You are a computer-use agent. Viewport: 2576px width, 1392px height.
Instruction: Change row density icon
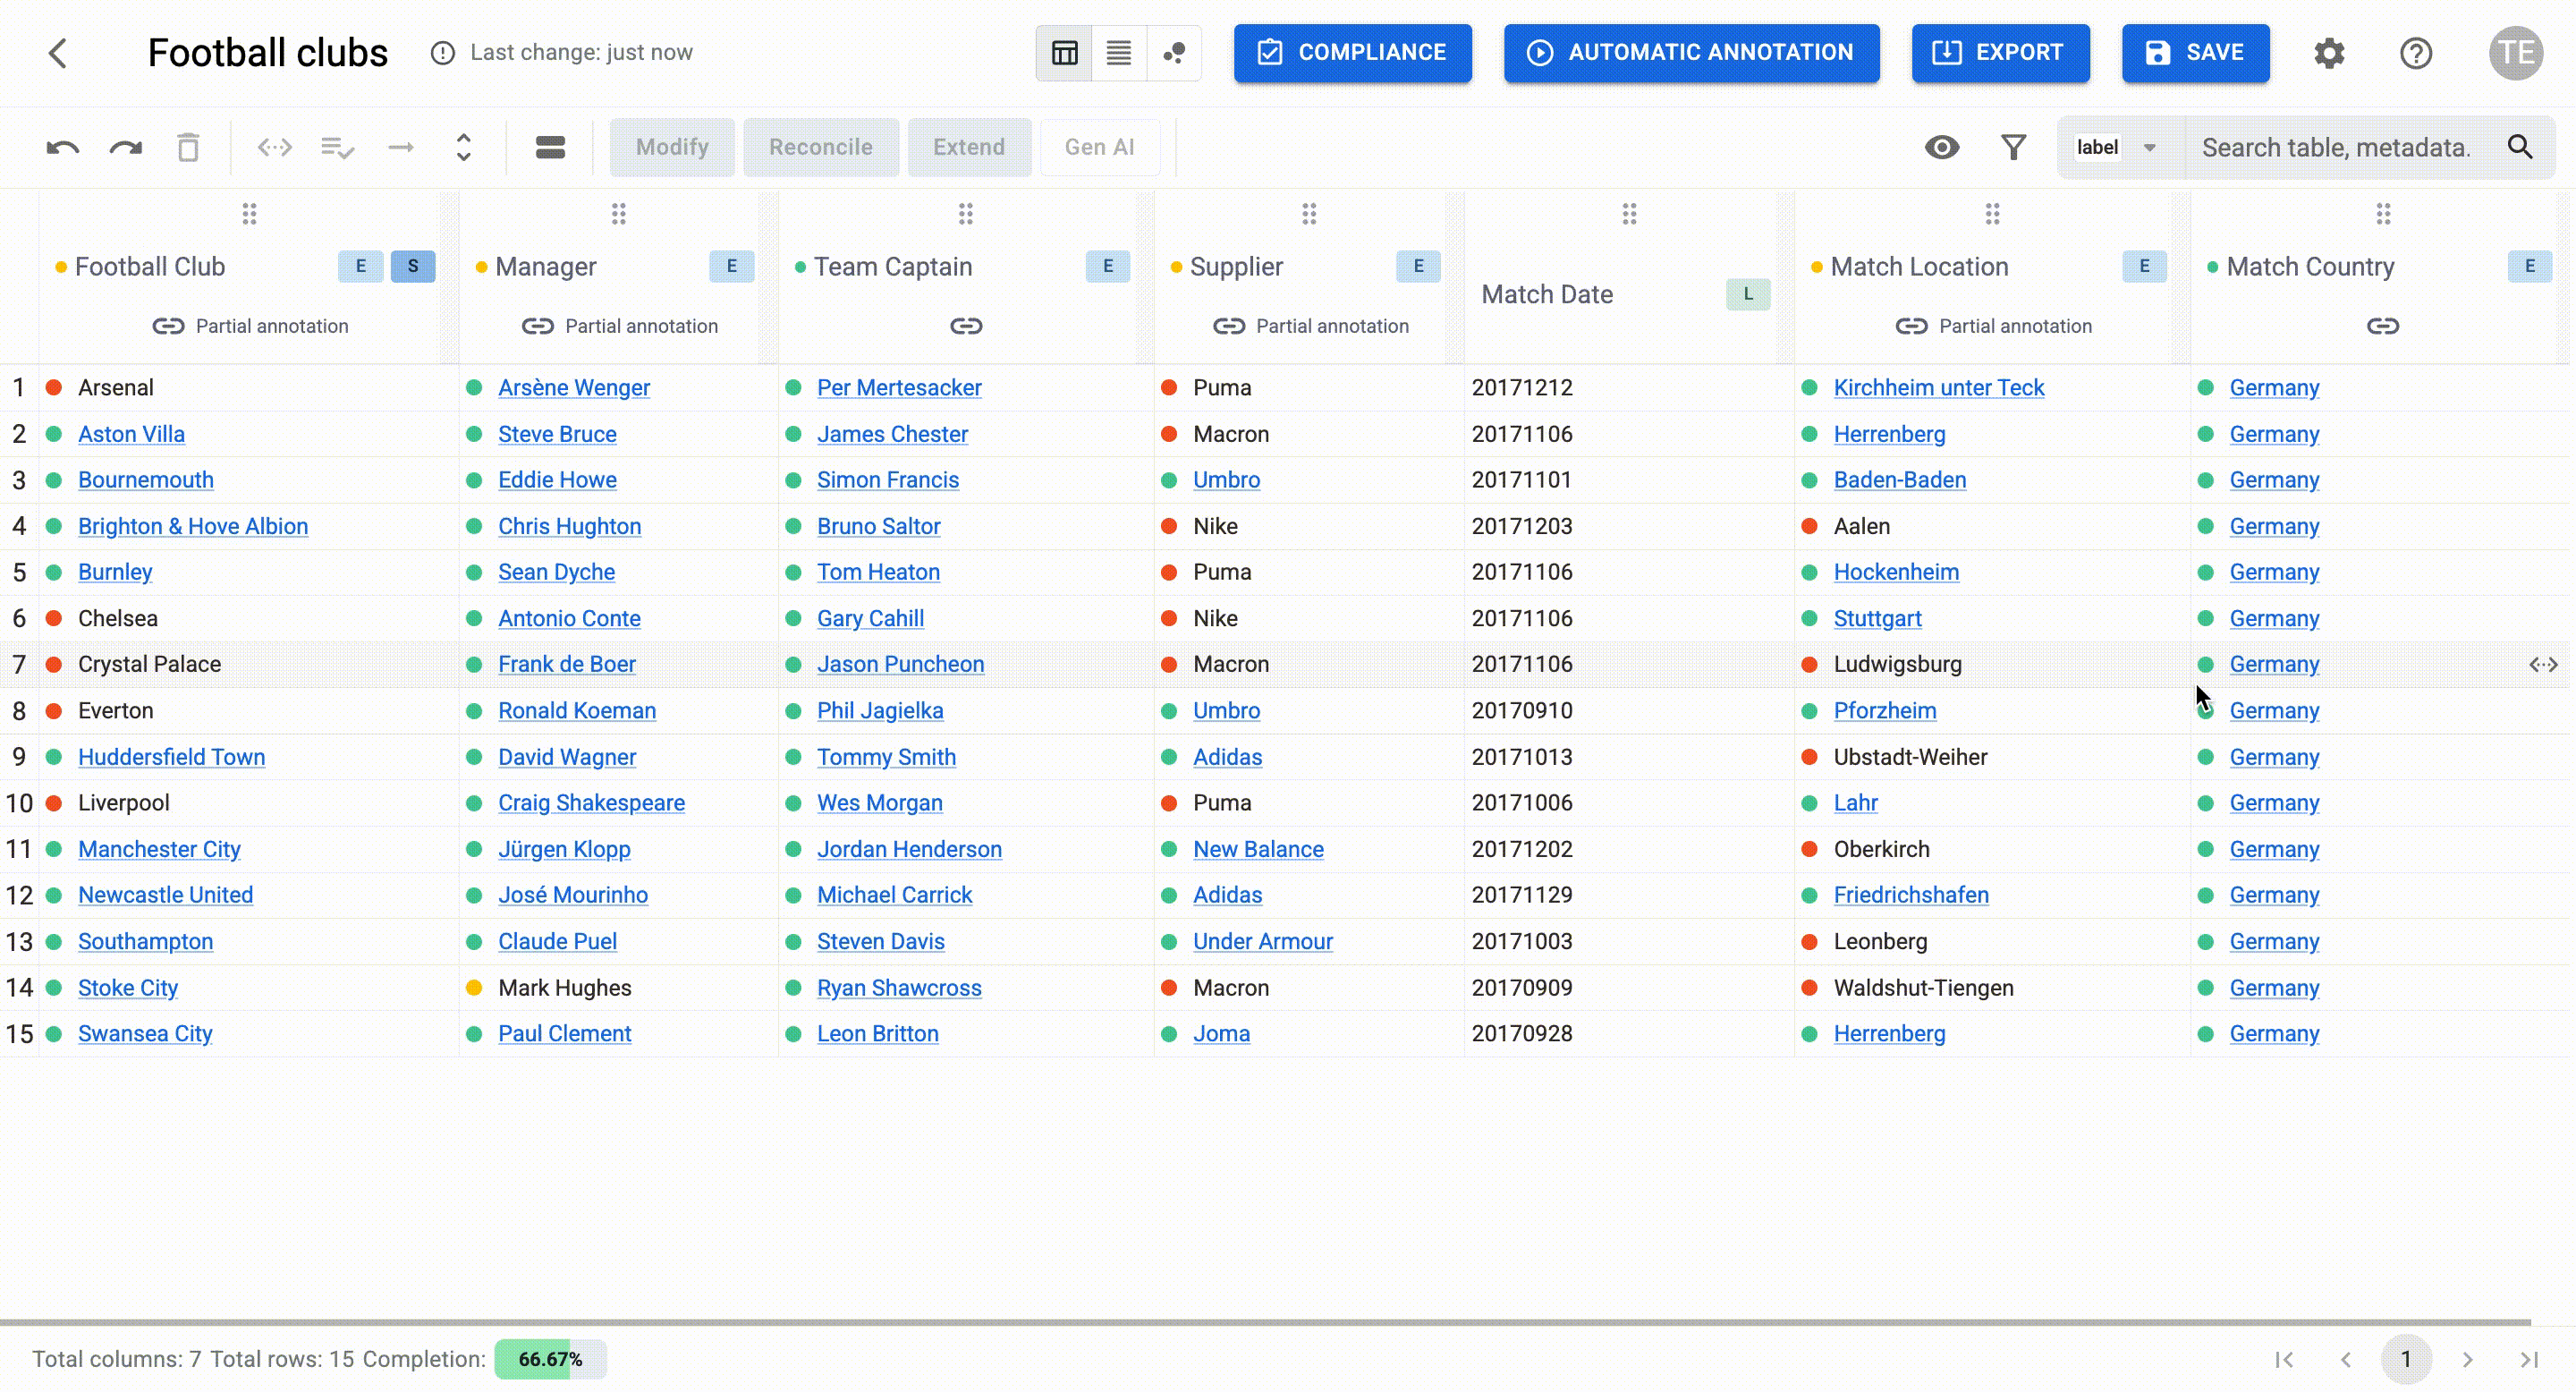550,148
